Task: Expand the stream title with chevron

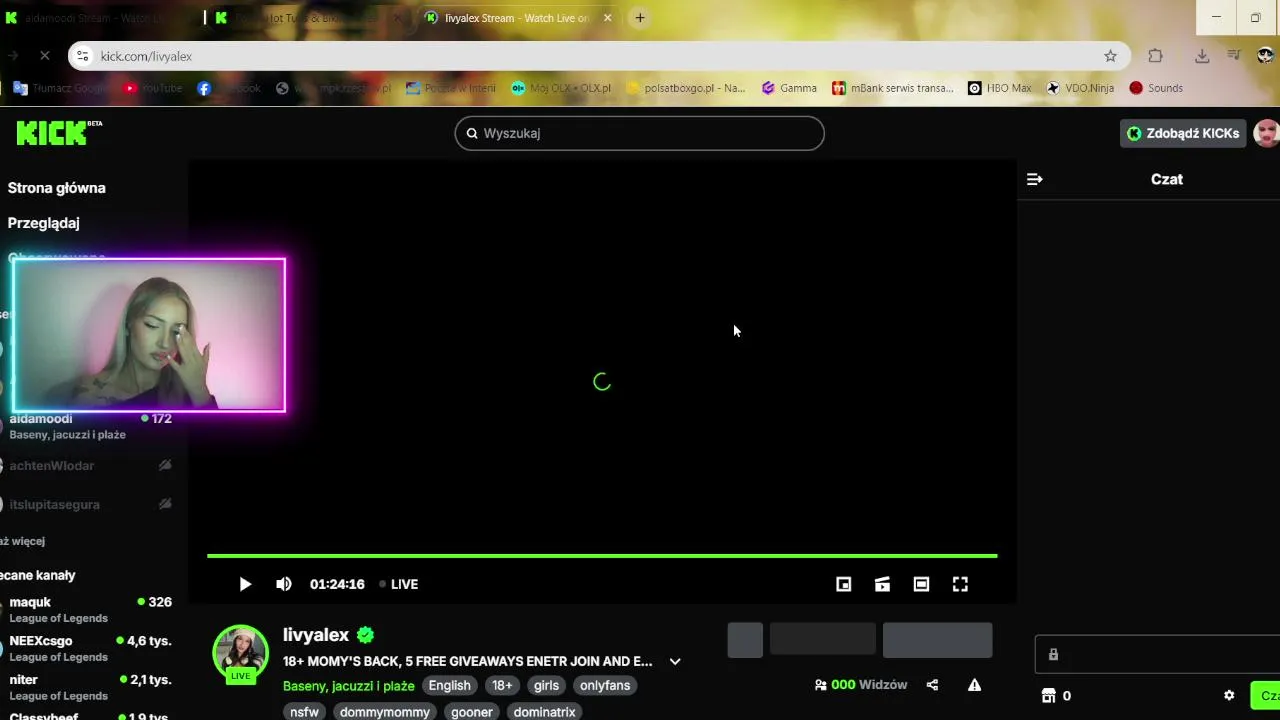Action: click(x=675, y=661)
